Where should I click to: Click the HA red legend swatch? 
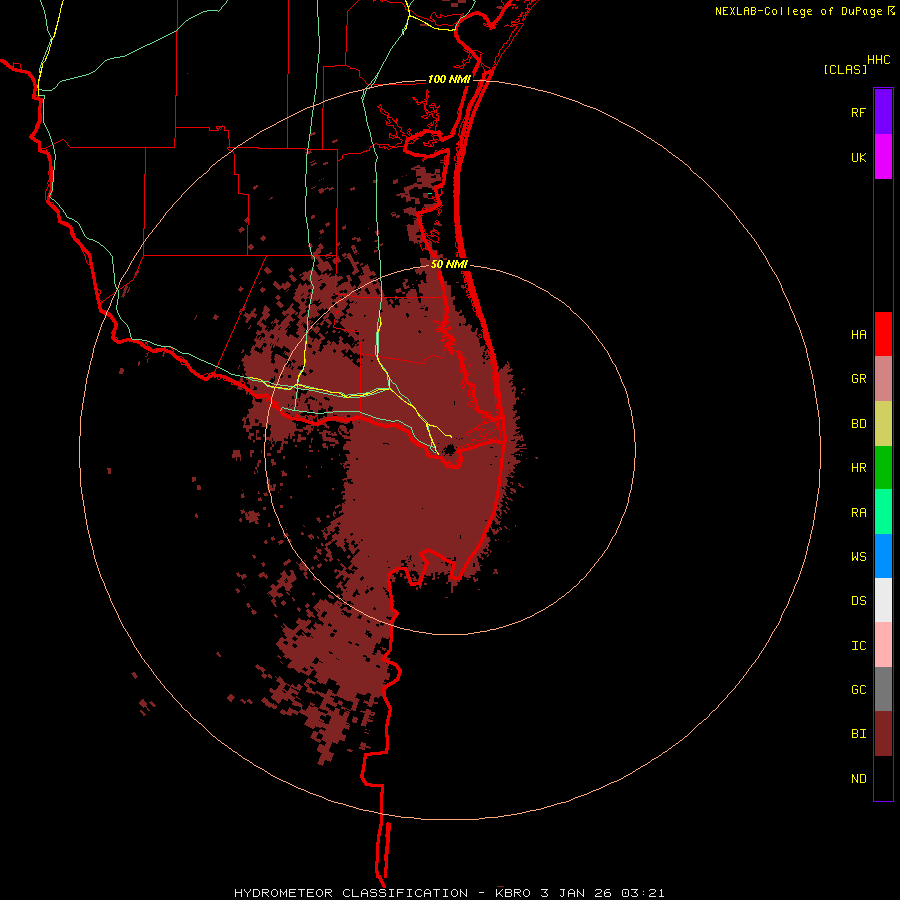(883, 334)
